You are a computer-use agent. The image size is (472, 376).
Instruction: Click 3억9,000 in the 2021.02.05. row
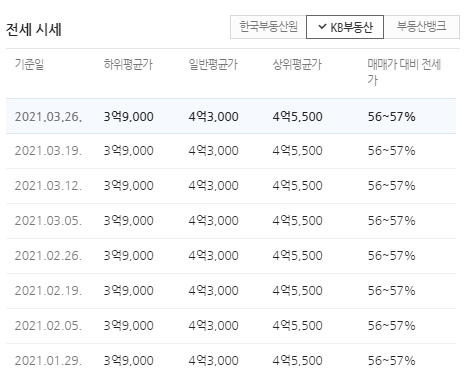[x=129, y=326]
